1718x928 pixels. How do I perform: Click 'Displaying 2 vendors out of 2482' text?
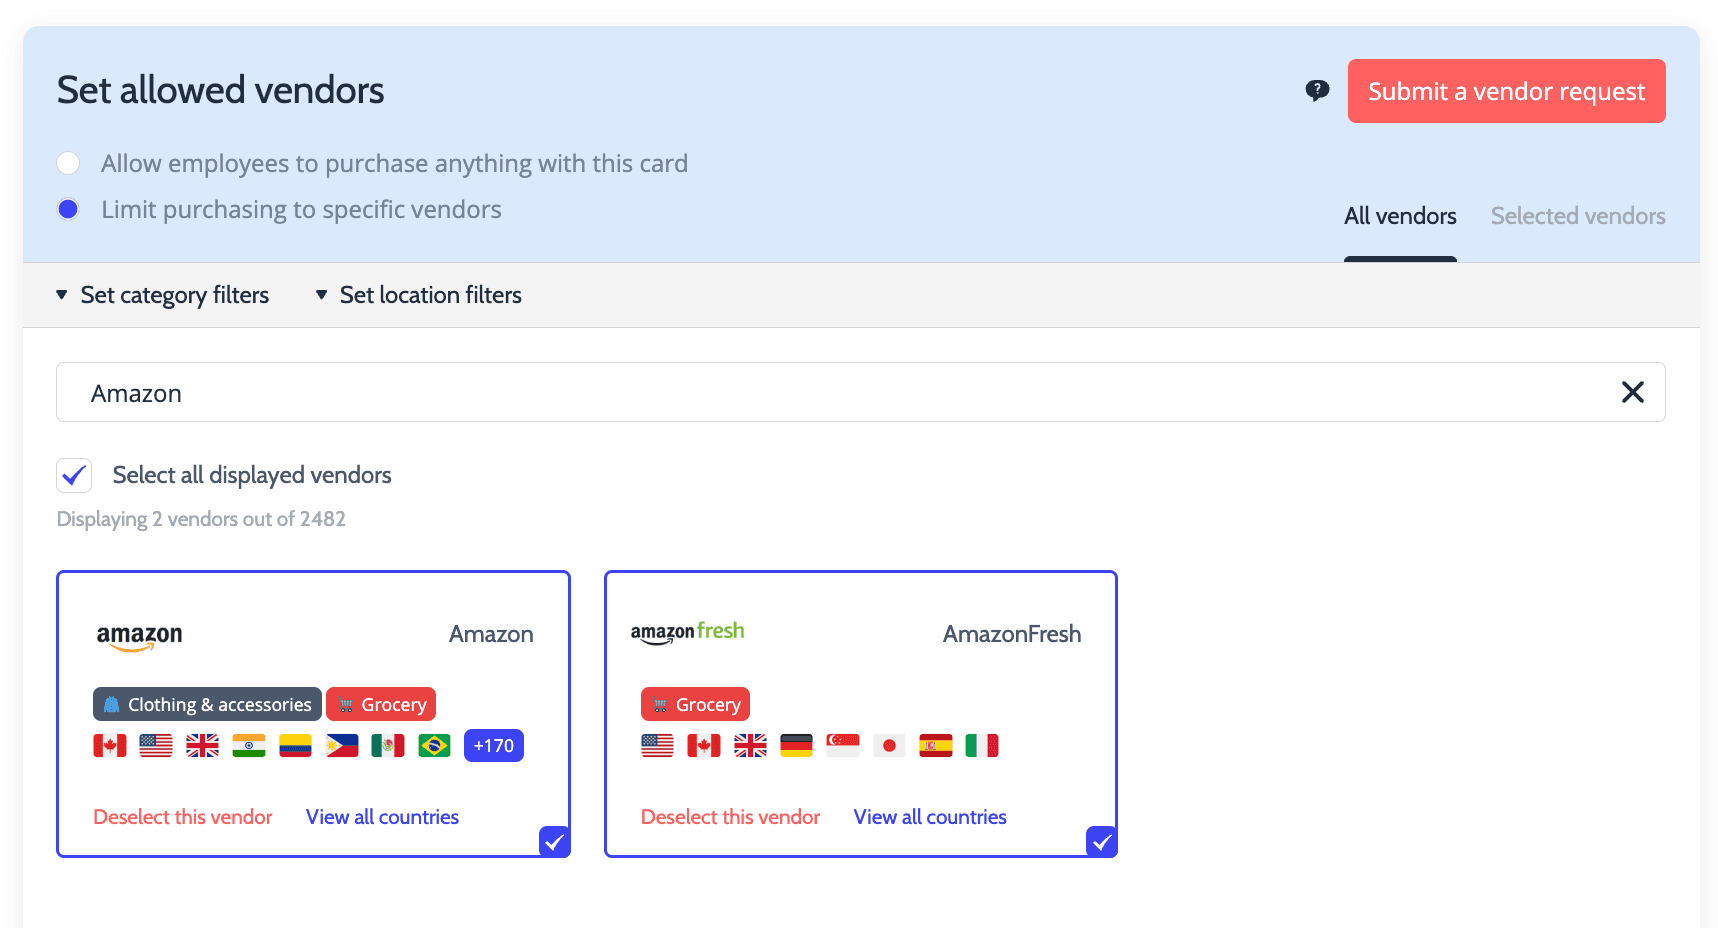(201, 519)
